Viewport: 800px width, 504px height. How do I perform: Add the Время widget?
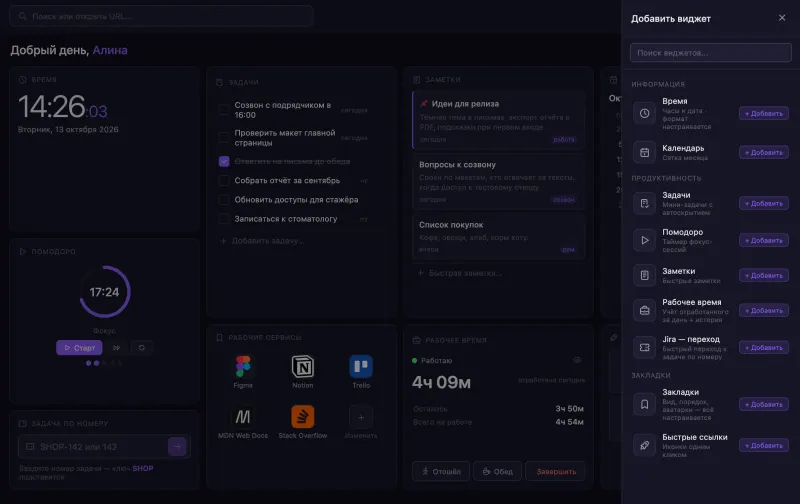[x=763, y=113]
